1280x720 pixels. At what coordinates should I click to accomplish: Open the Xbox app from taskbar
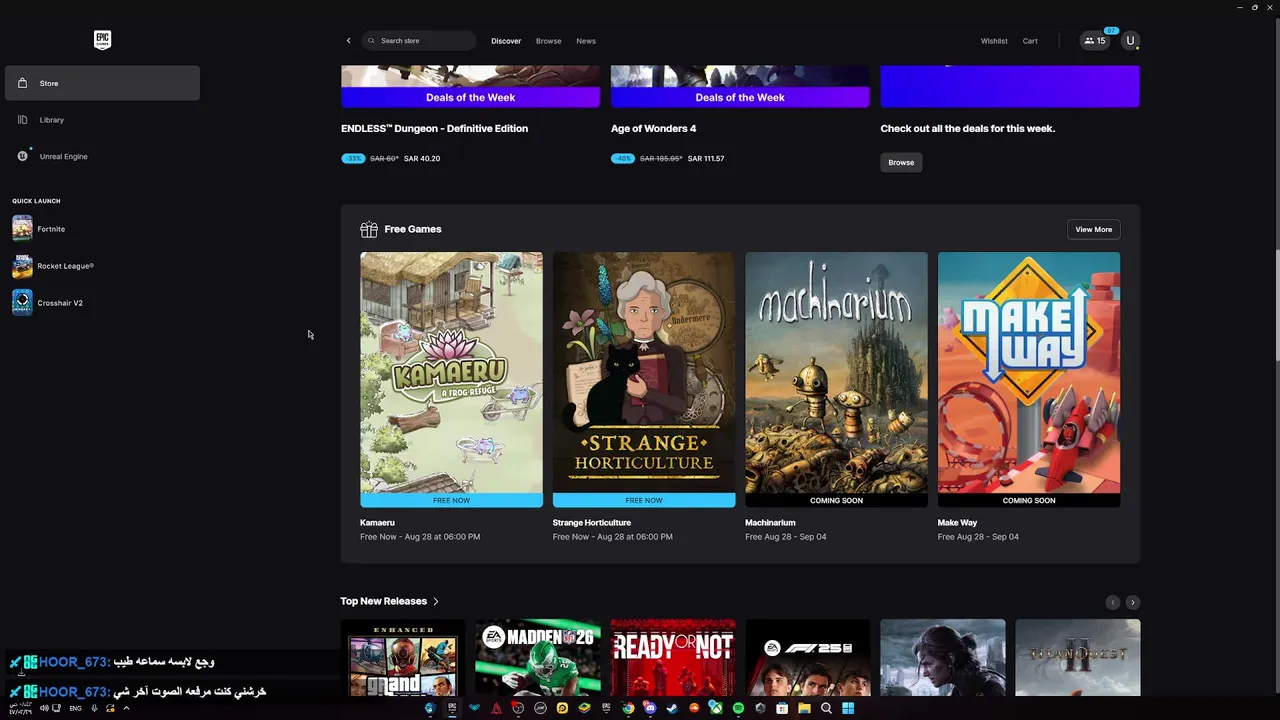[x=716, y=708]
